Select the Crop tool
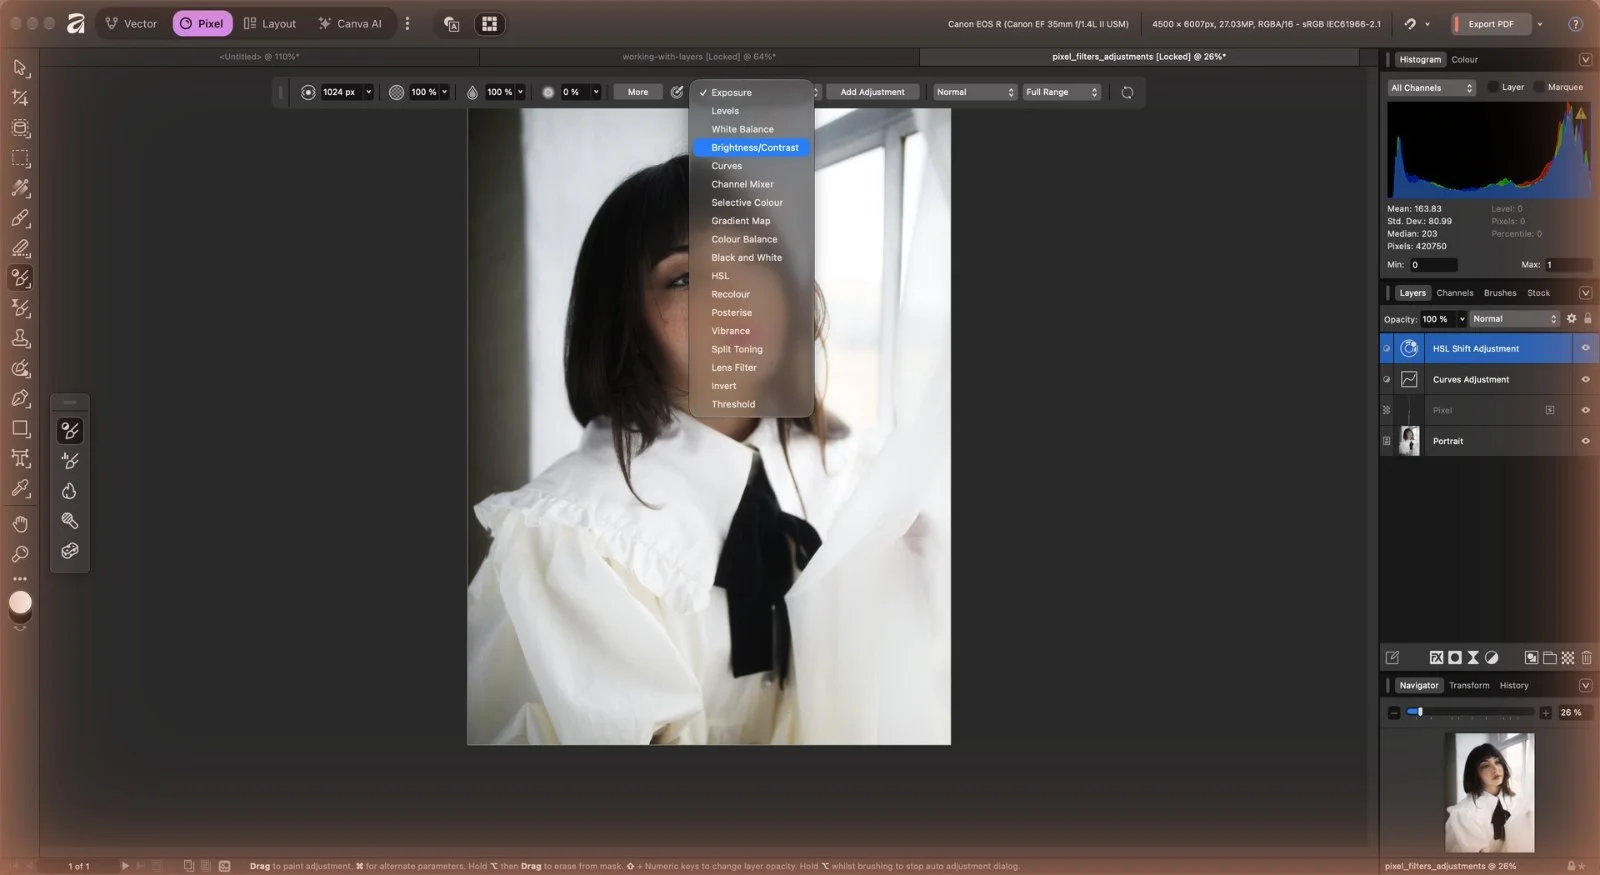The height and width of the screenshot is (875, 1600). point(20,98)
